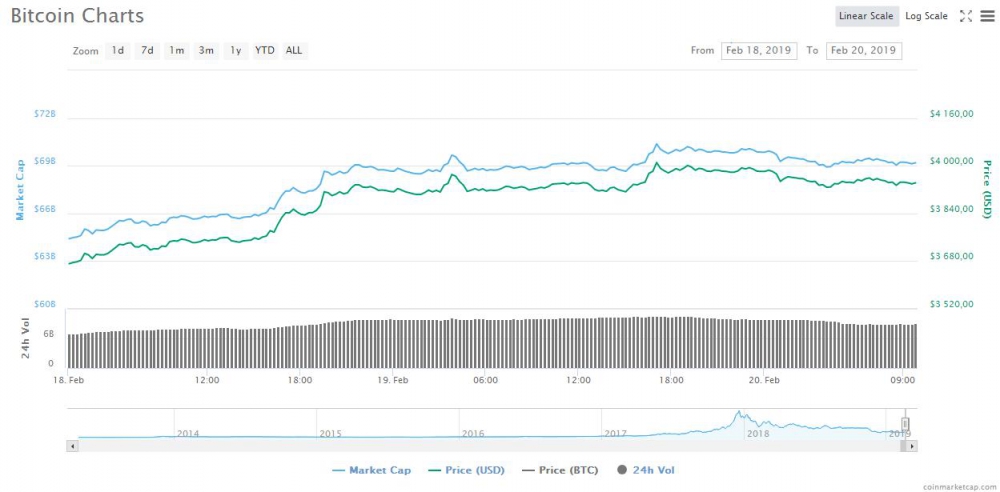Click the 19. Feb x-axis label
1000x492 pixels.
[x=393, y=380]
